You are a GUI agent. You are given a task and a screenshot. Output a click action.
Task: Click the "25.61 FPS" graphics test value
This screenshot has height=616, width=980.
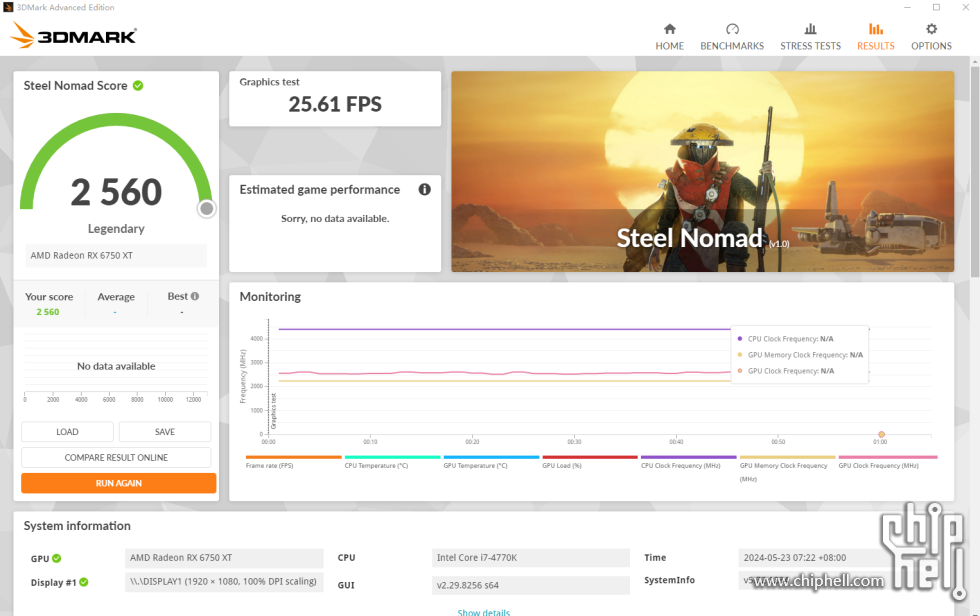tap(335, 104)
